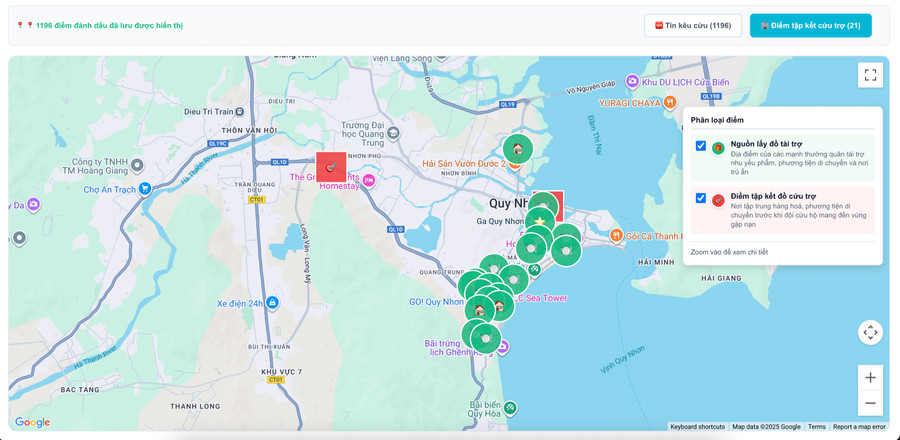The image size is (900, 440).
Task: Click the Google logo on map
Action: pyautogui.click(x=32, y=422)
